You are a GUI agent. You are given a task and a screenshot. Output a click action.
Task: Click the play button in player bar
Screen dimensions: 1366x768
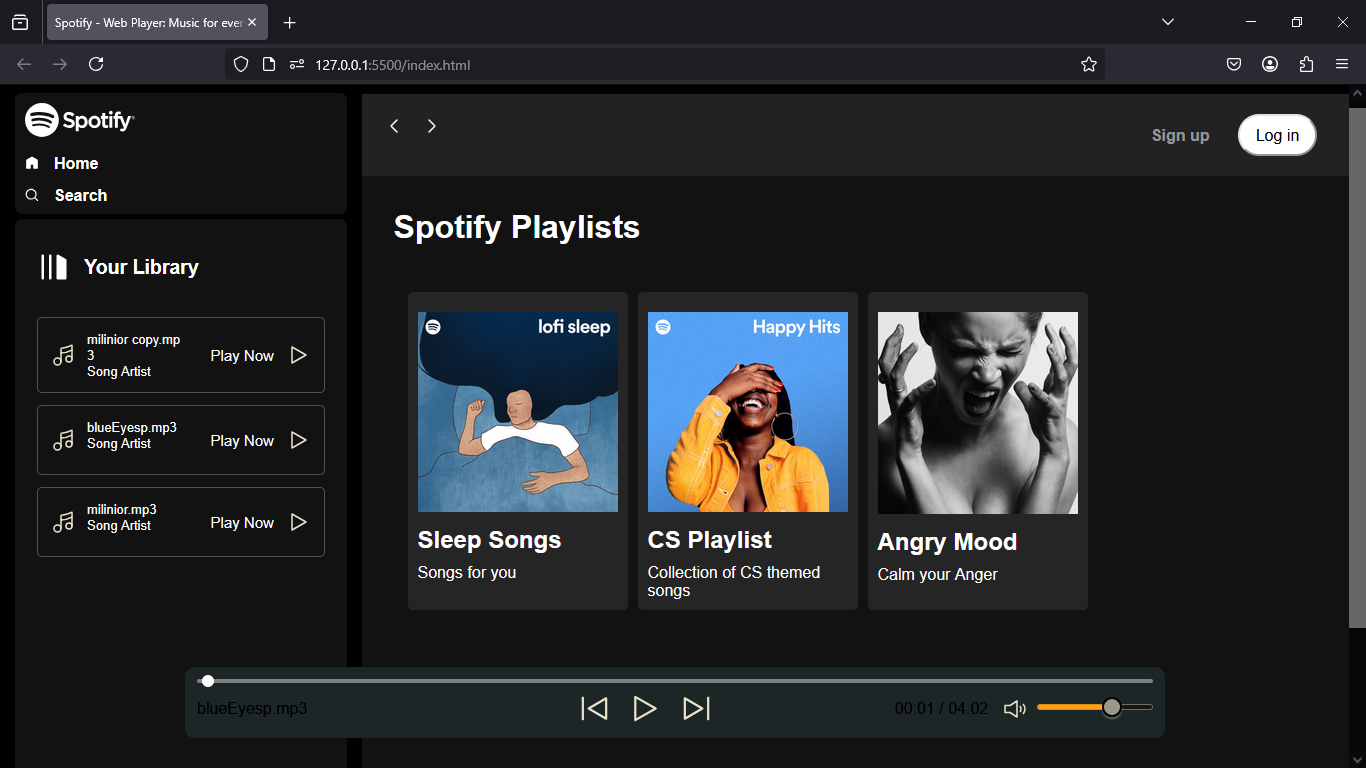[x=645, y=709]
